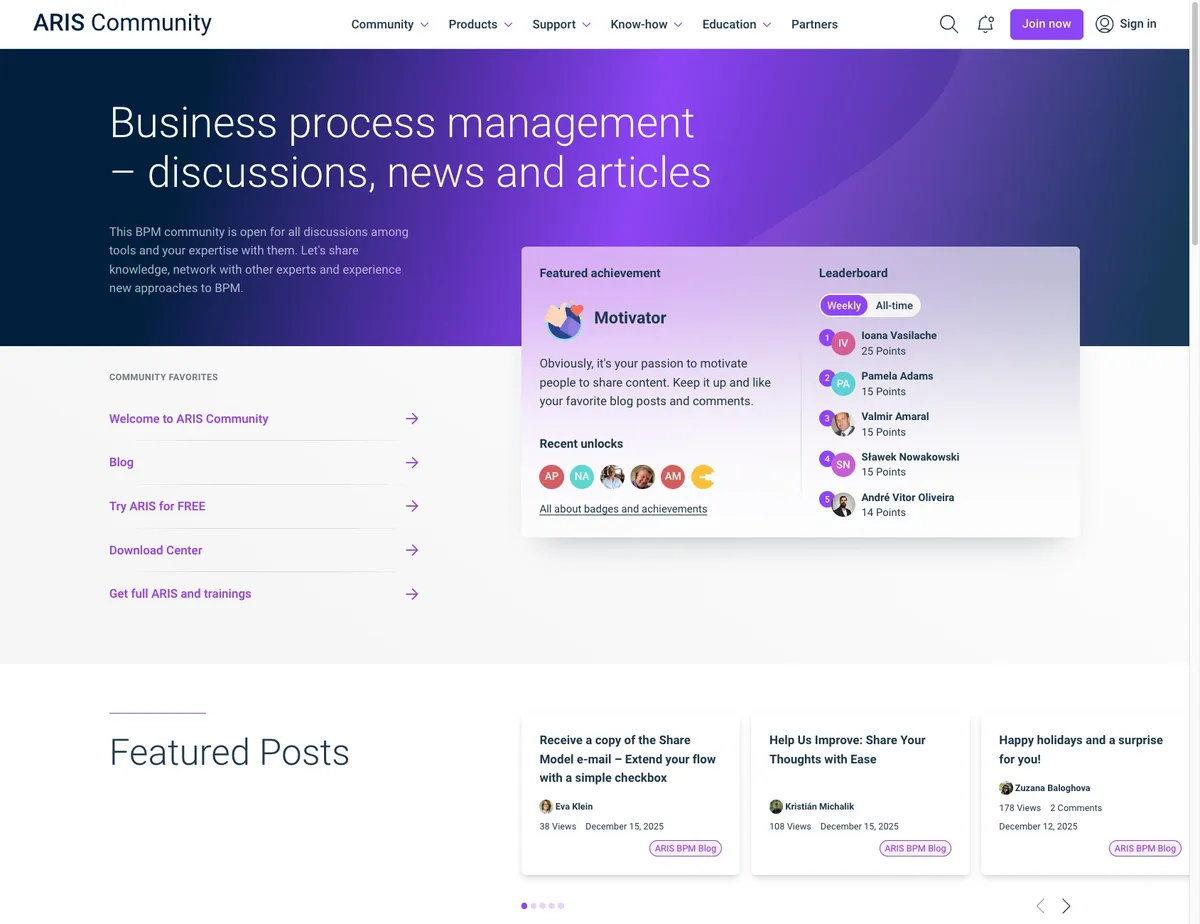Go to previous featured posts with left arrow
Screen dimensions: 1200x924
click(1040, 906)
